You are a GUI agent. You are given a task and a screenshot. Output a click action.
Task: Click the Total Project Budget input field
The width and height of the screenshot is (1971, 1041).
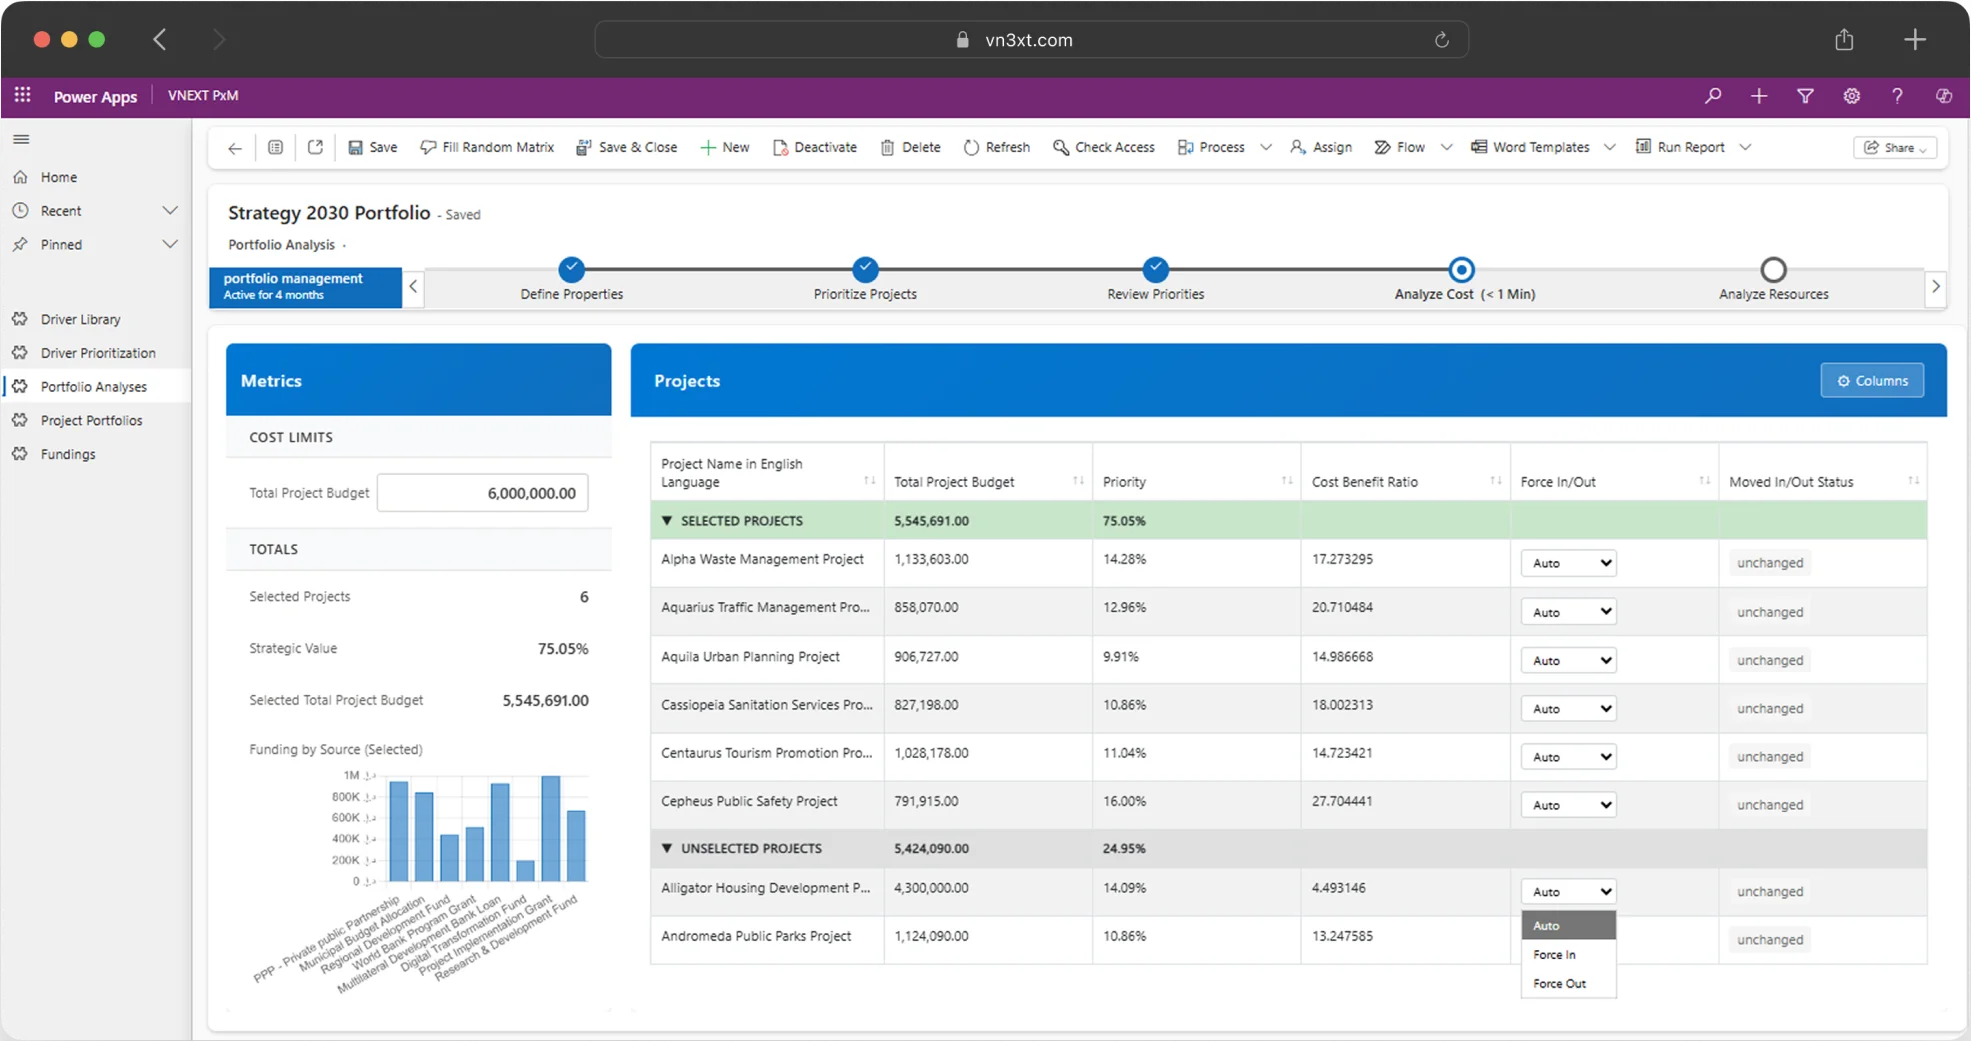coord(482,493)
